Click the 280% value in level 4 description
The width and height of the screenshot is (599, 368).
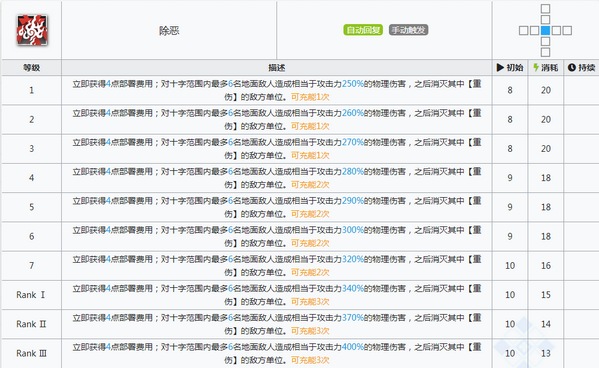[x=353, y=171]
